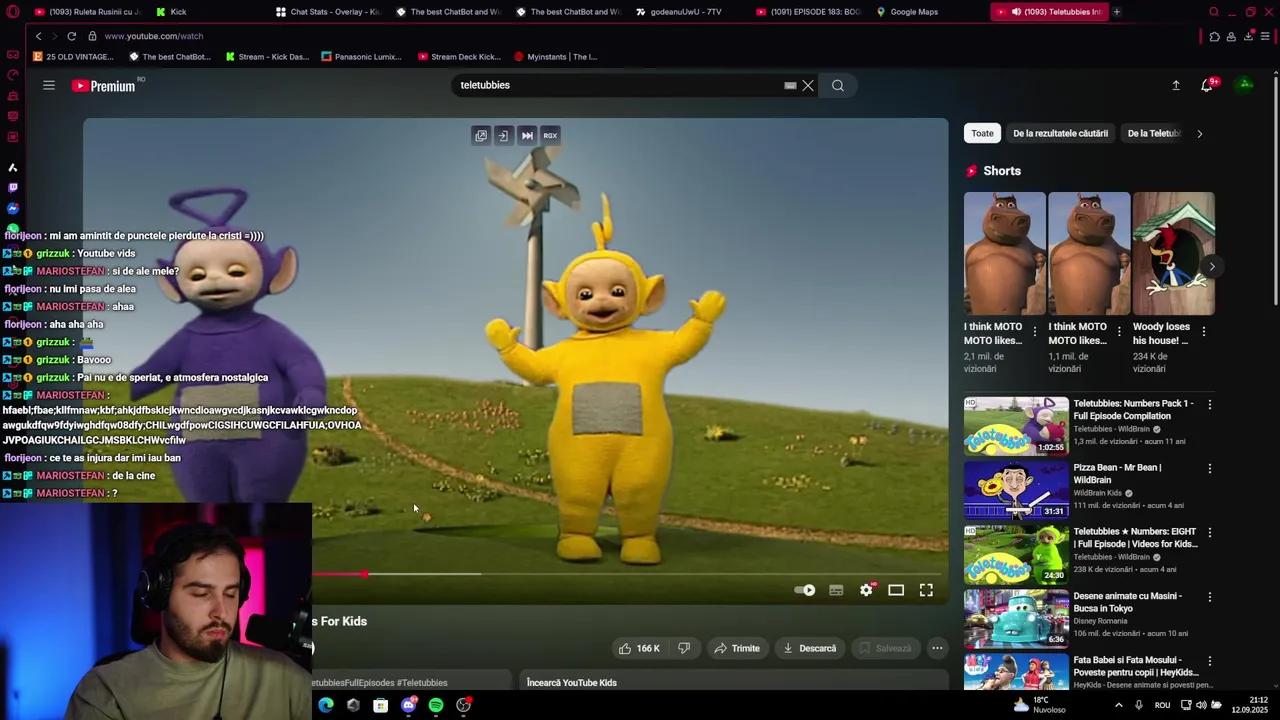The height and width of the screenshot is (720, 1280).
Task: Open options for Desene animate cu Masini
Action: click(x=1210, y=597)
